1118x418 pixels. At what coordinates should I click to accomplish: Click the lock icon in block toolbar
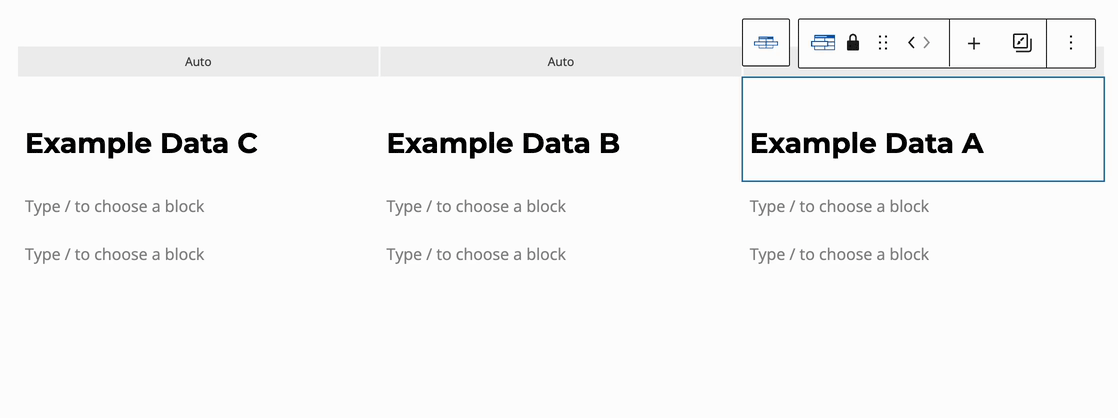[853, 43]
